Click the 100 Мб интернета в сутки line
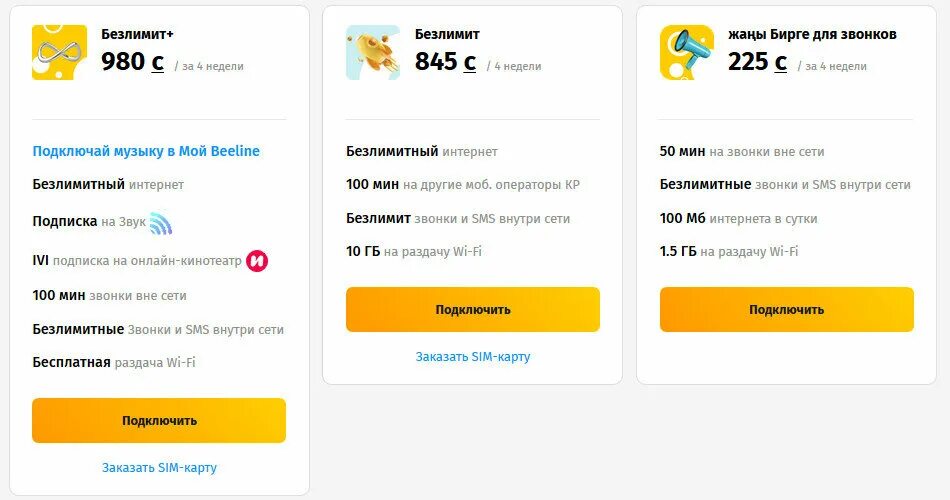Screen dimensions: 950x500 coord(738,218)
